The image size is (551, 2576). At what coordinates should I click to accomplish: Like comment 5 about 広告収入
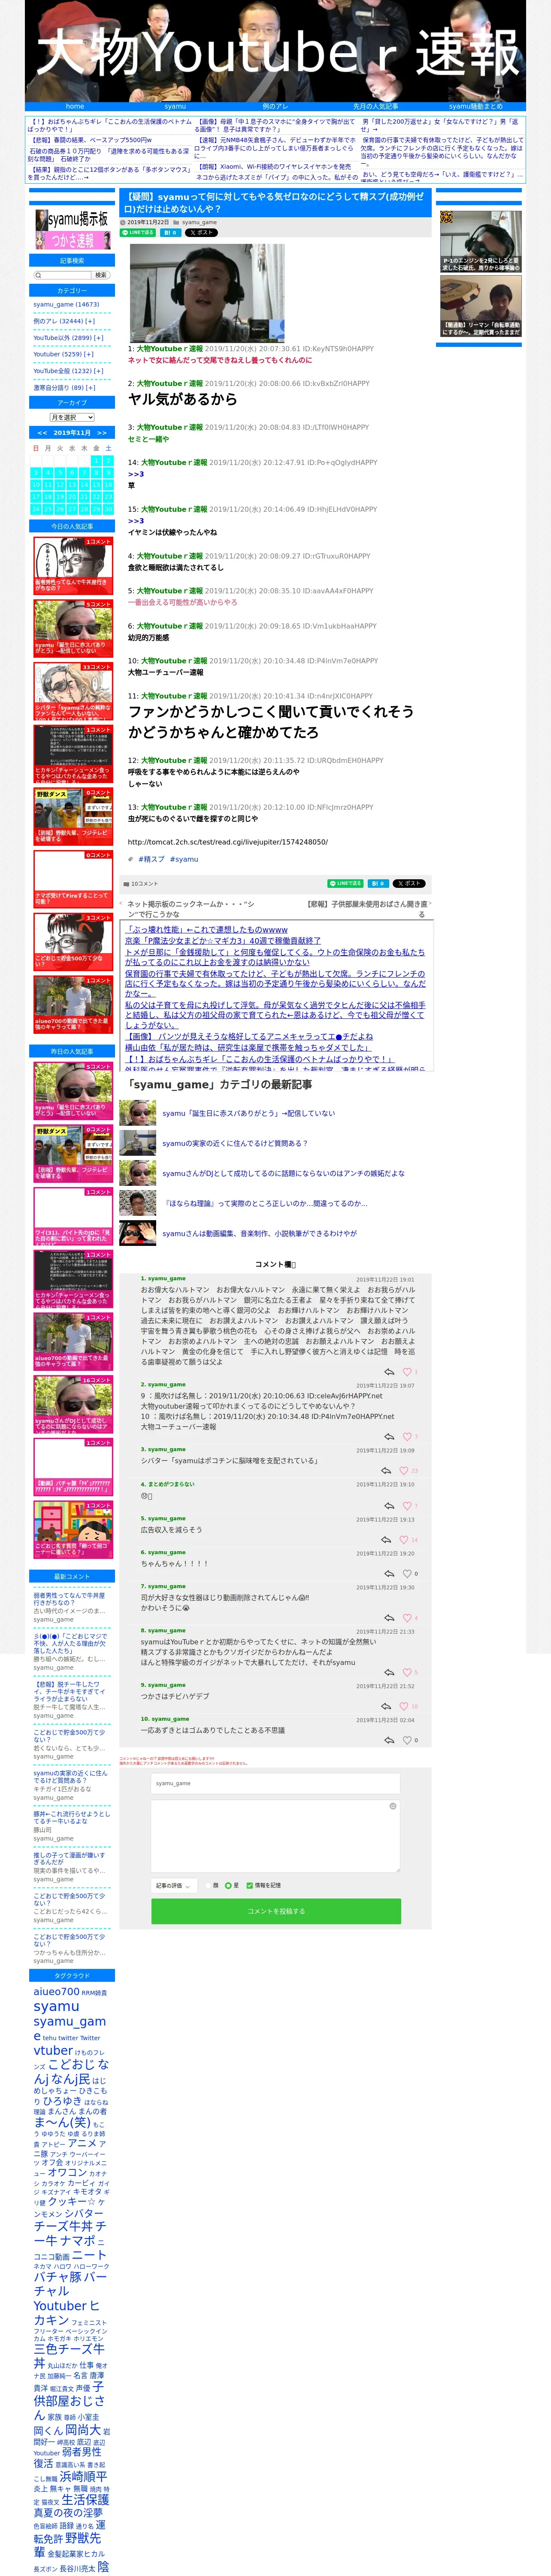pyautogui.click(x=404, y=1540)
